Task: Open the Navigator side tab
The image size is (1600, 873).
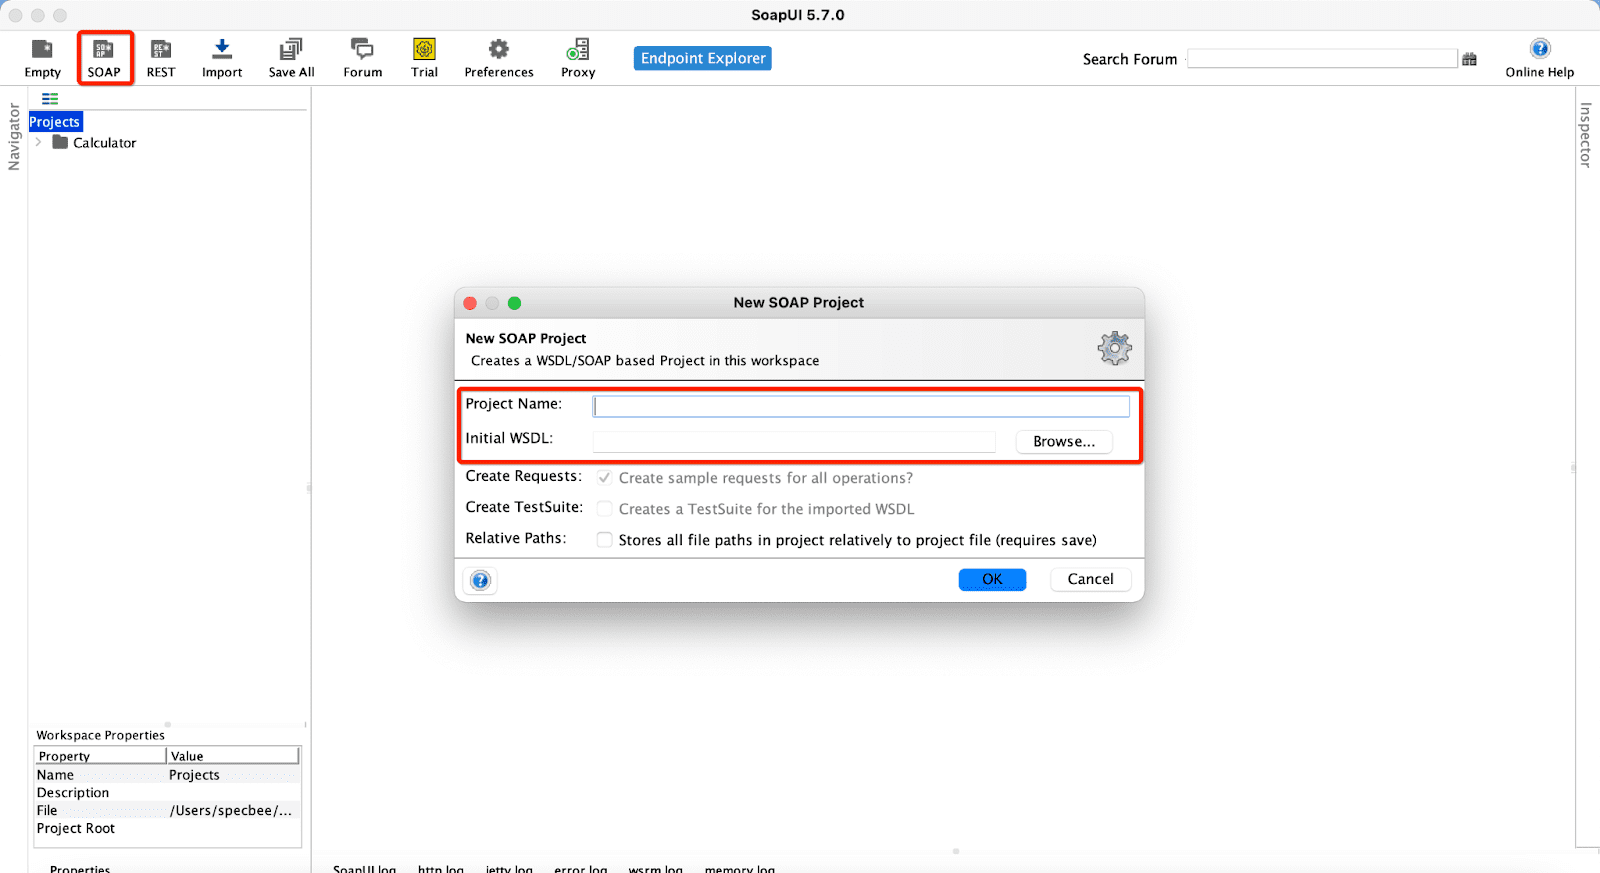Action: pyautogui.click(x=14, y=137)
